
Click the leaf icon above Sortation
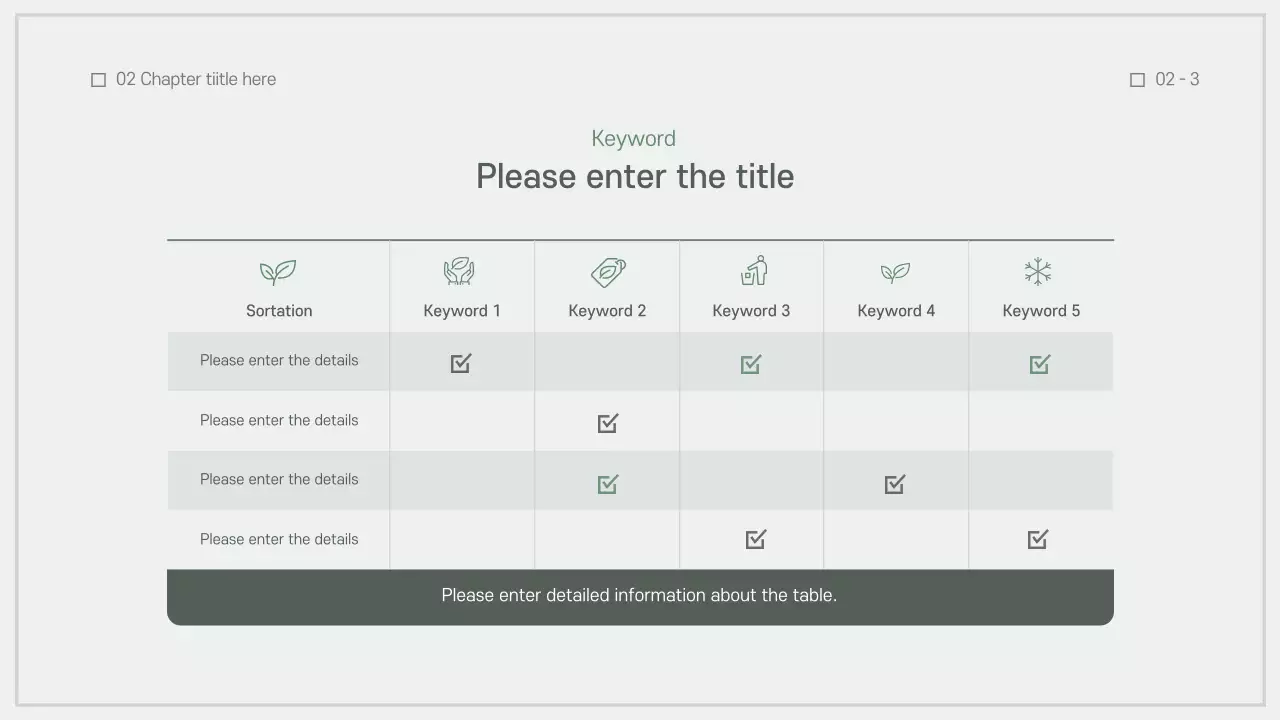tap(278, 272)
